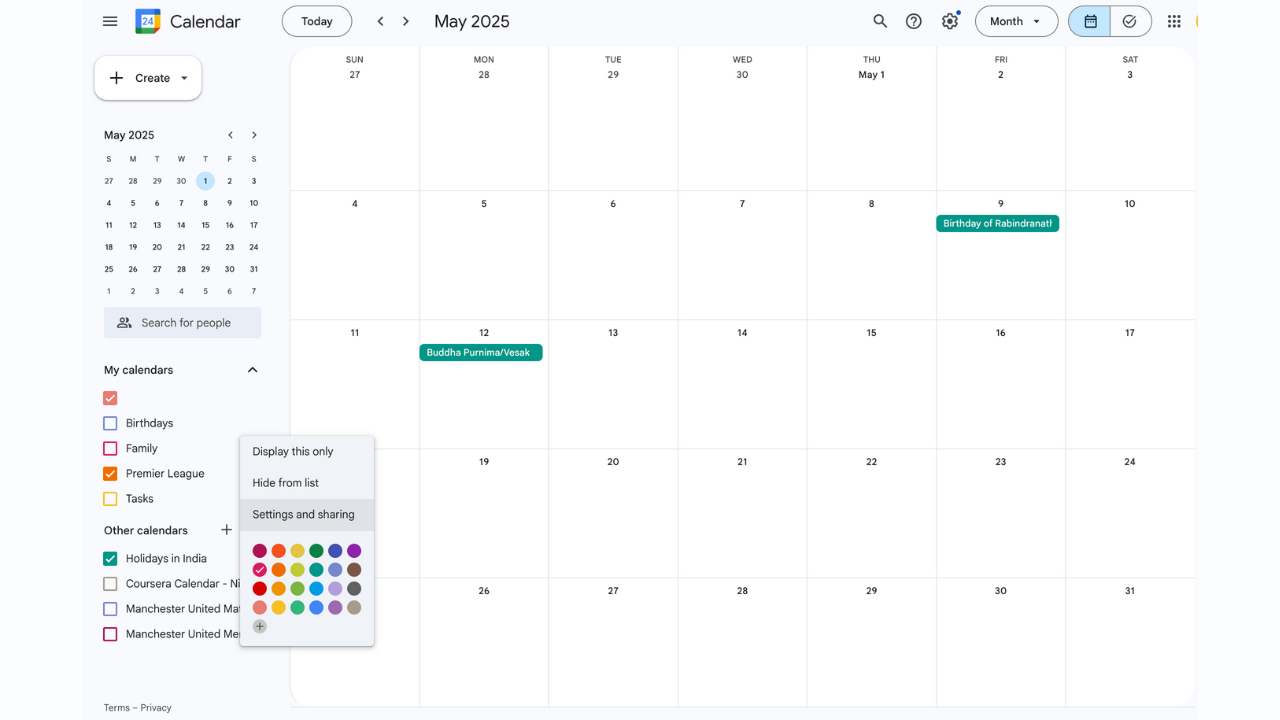
Task: Jump to Today
Action: click(x=317, y=21)
